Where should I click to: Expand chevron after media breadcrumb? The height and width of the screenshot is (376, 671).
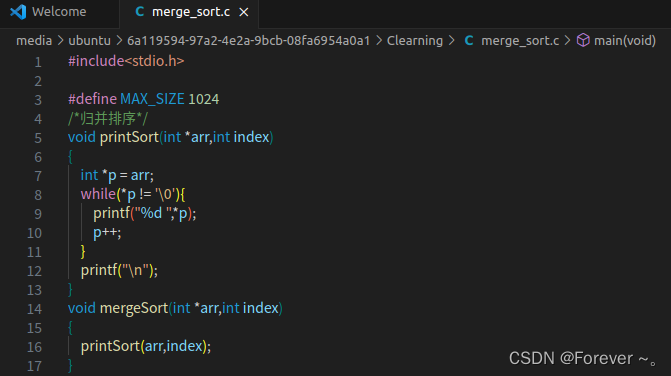(60, 41)
